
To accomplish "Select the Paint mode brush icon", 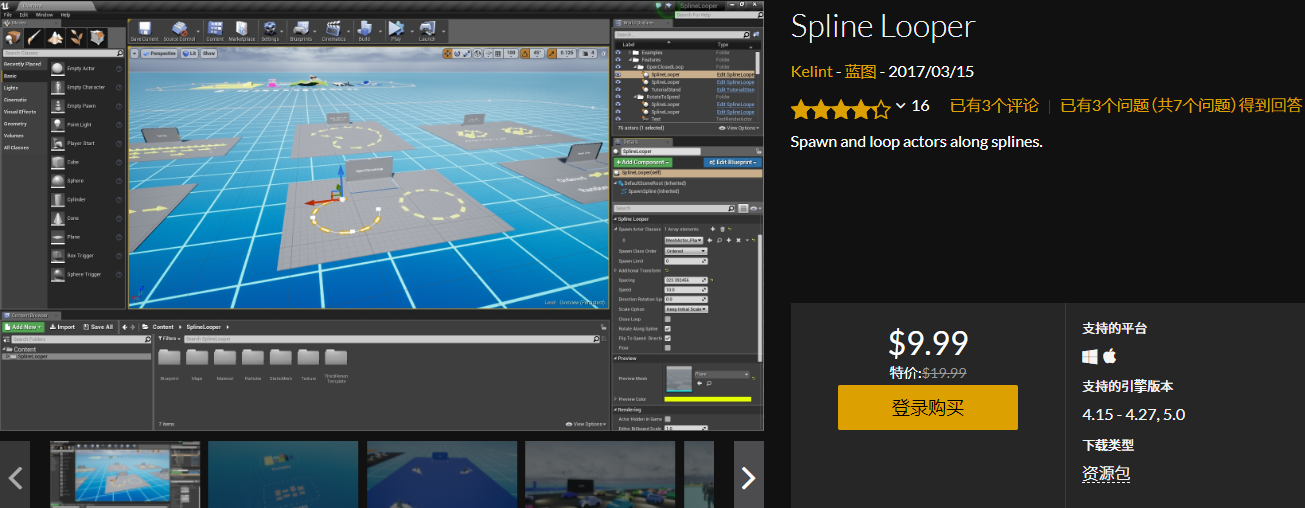I will 34,37.
